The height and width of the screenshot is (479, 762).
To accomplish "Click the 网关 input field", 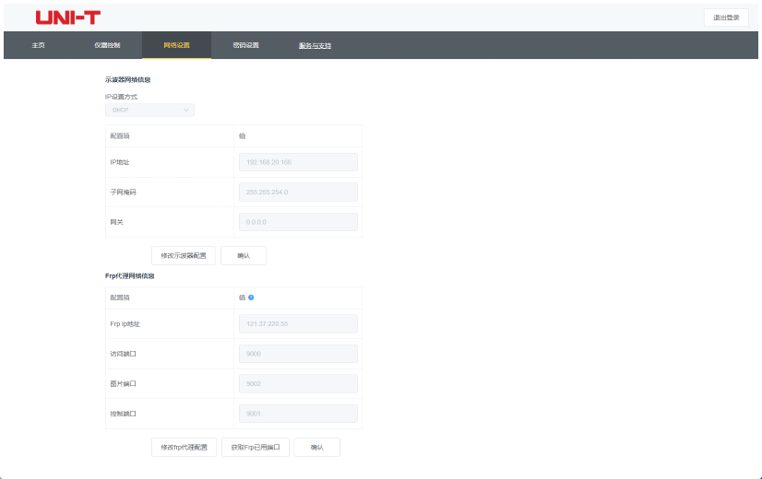I will pyautogui.click(x=298, y=222).
